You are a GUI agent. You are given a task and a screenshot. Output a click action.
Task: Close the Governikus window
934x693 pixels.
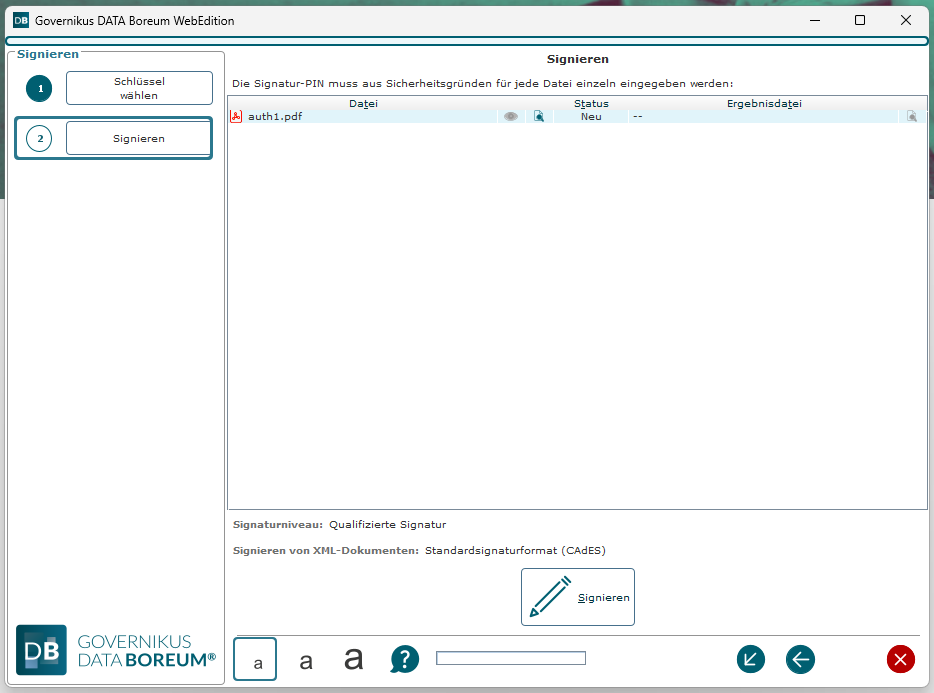coord(906,20)
